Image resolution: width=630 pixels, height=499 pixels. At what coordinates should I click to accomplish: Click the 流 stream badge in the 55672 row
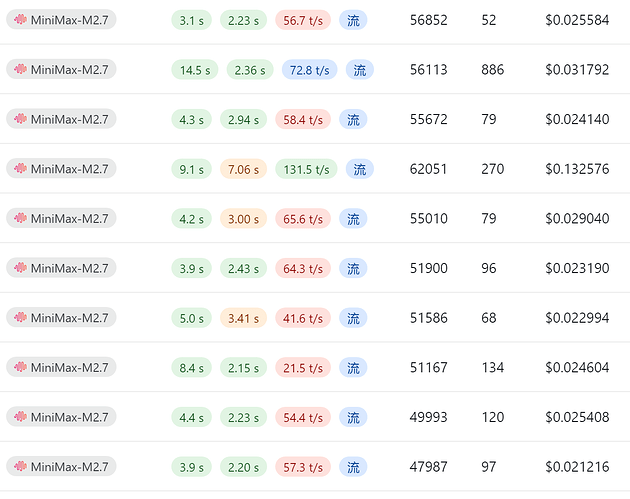point(353,119)
